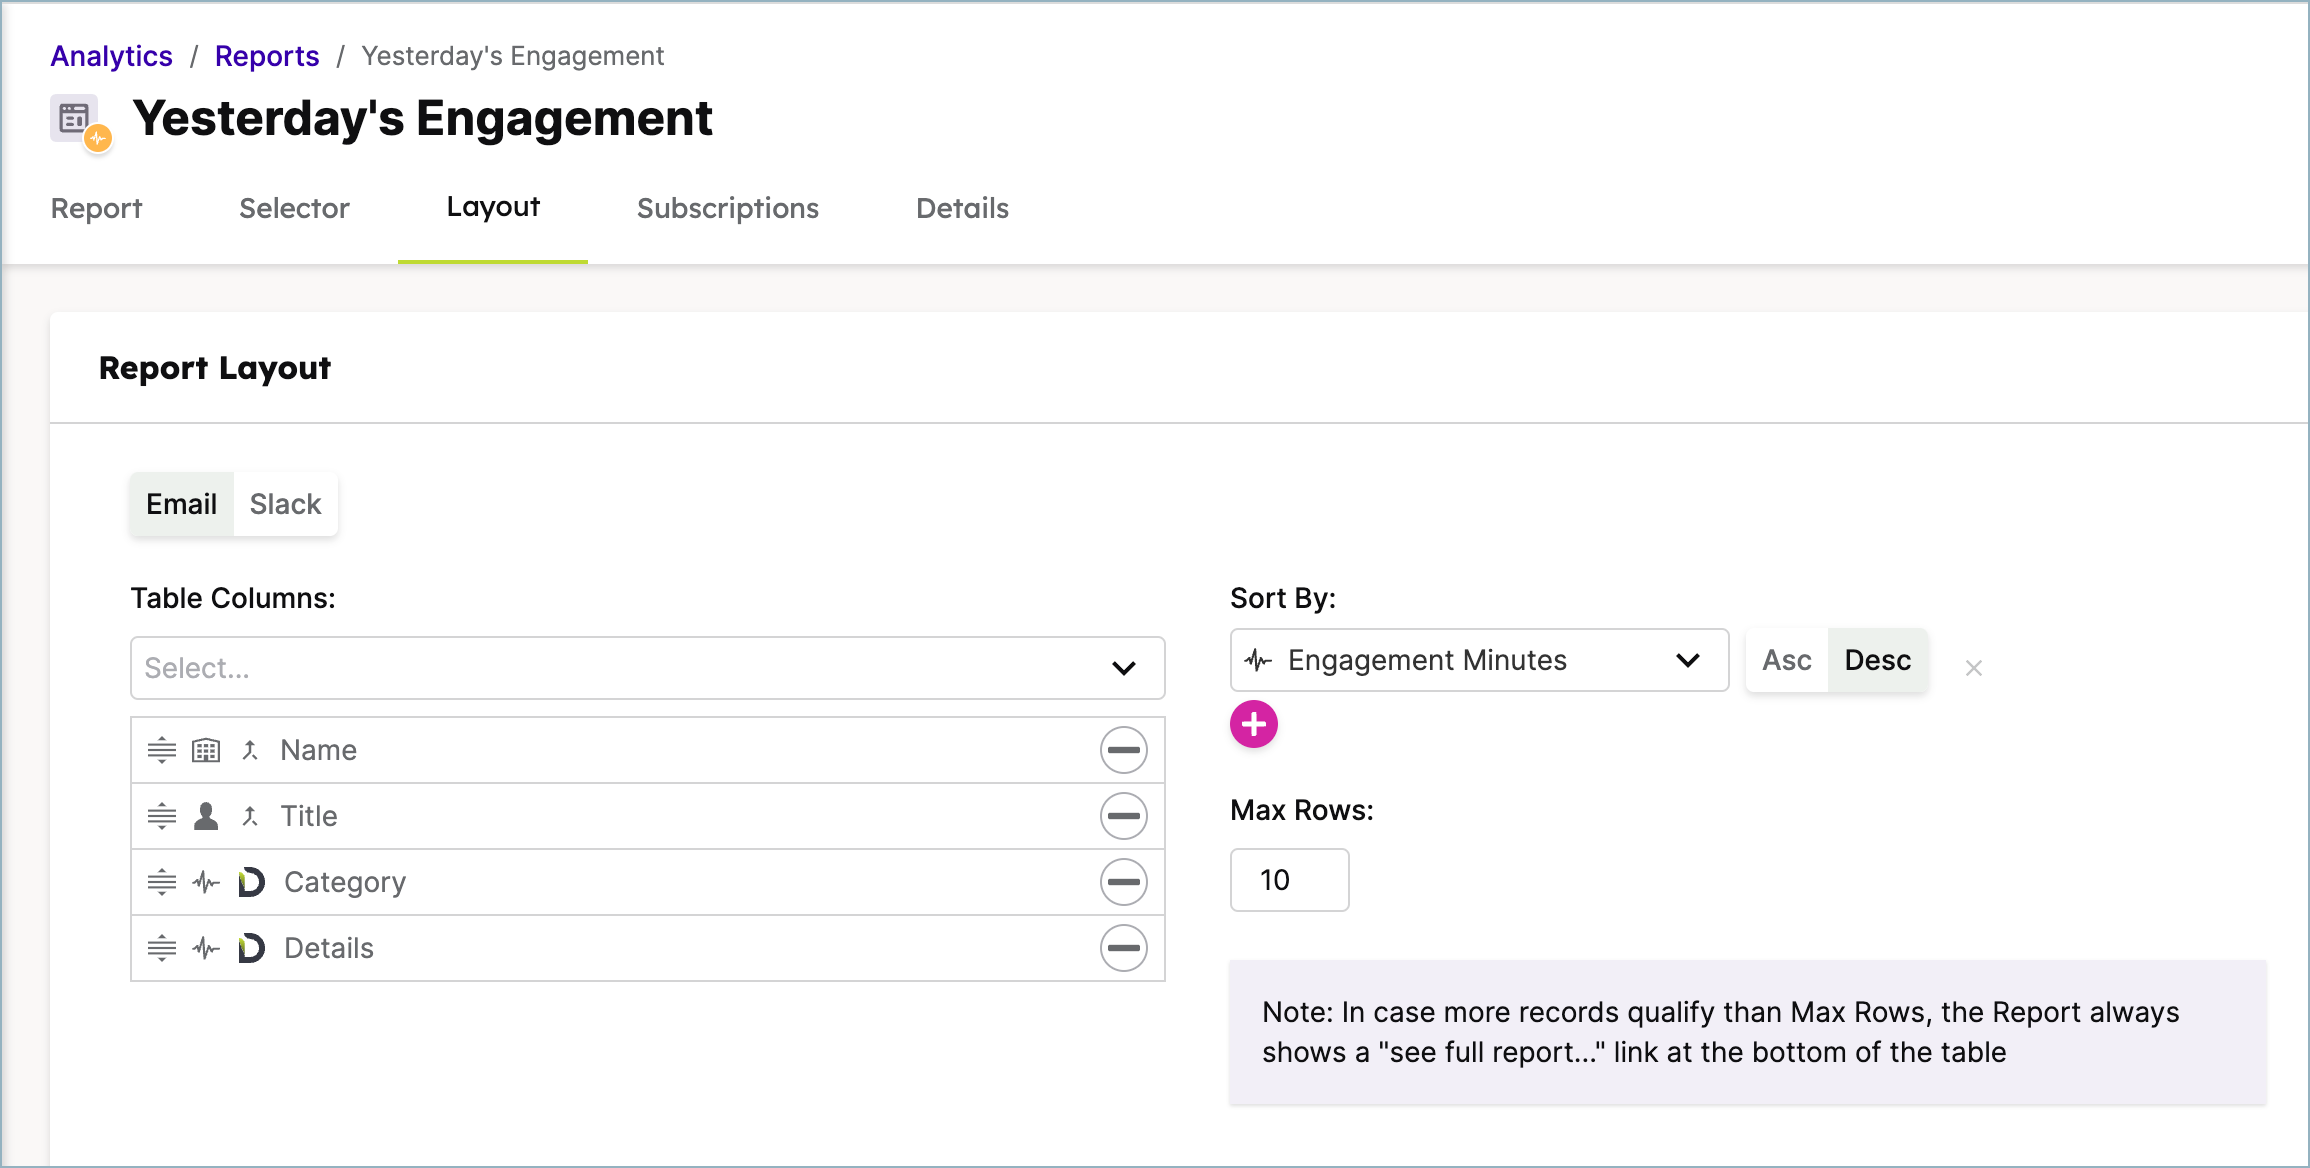Set sort order to Asc

pyautogui.click(x=1786, y=660)
